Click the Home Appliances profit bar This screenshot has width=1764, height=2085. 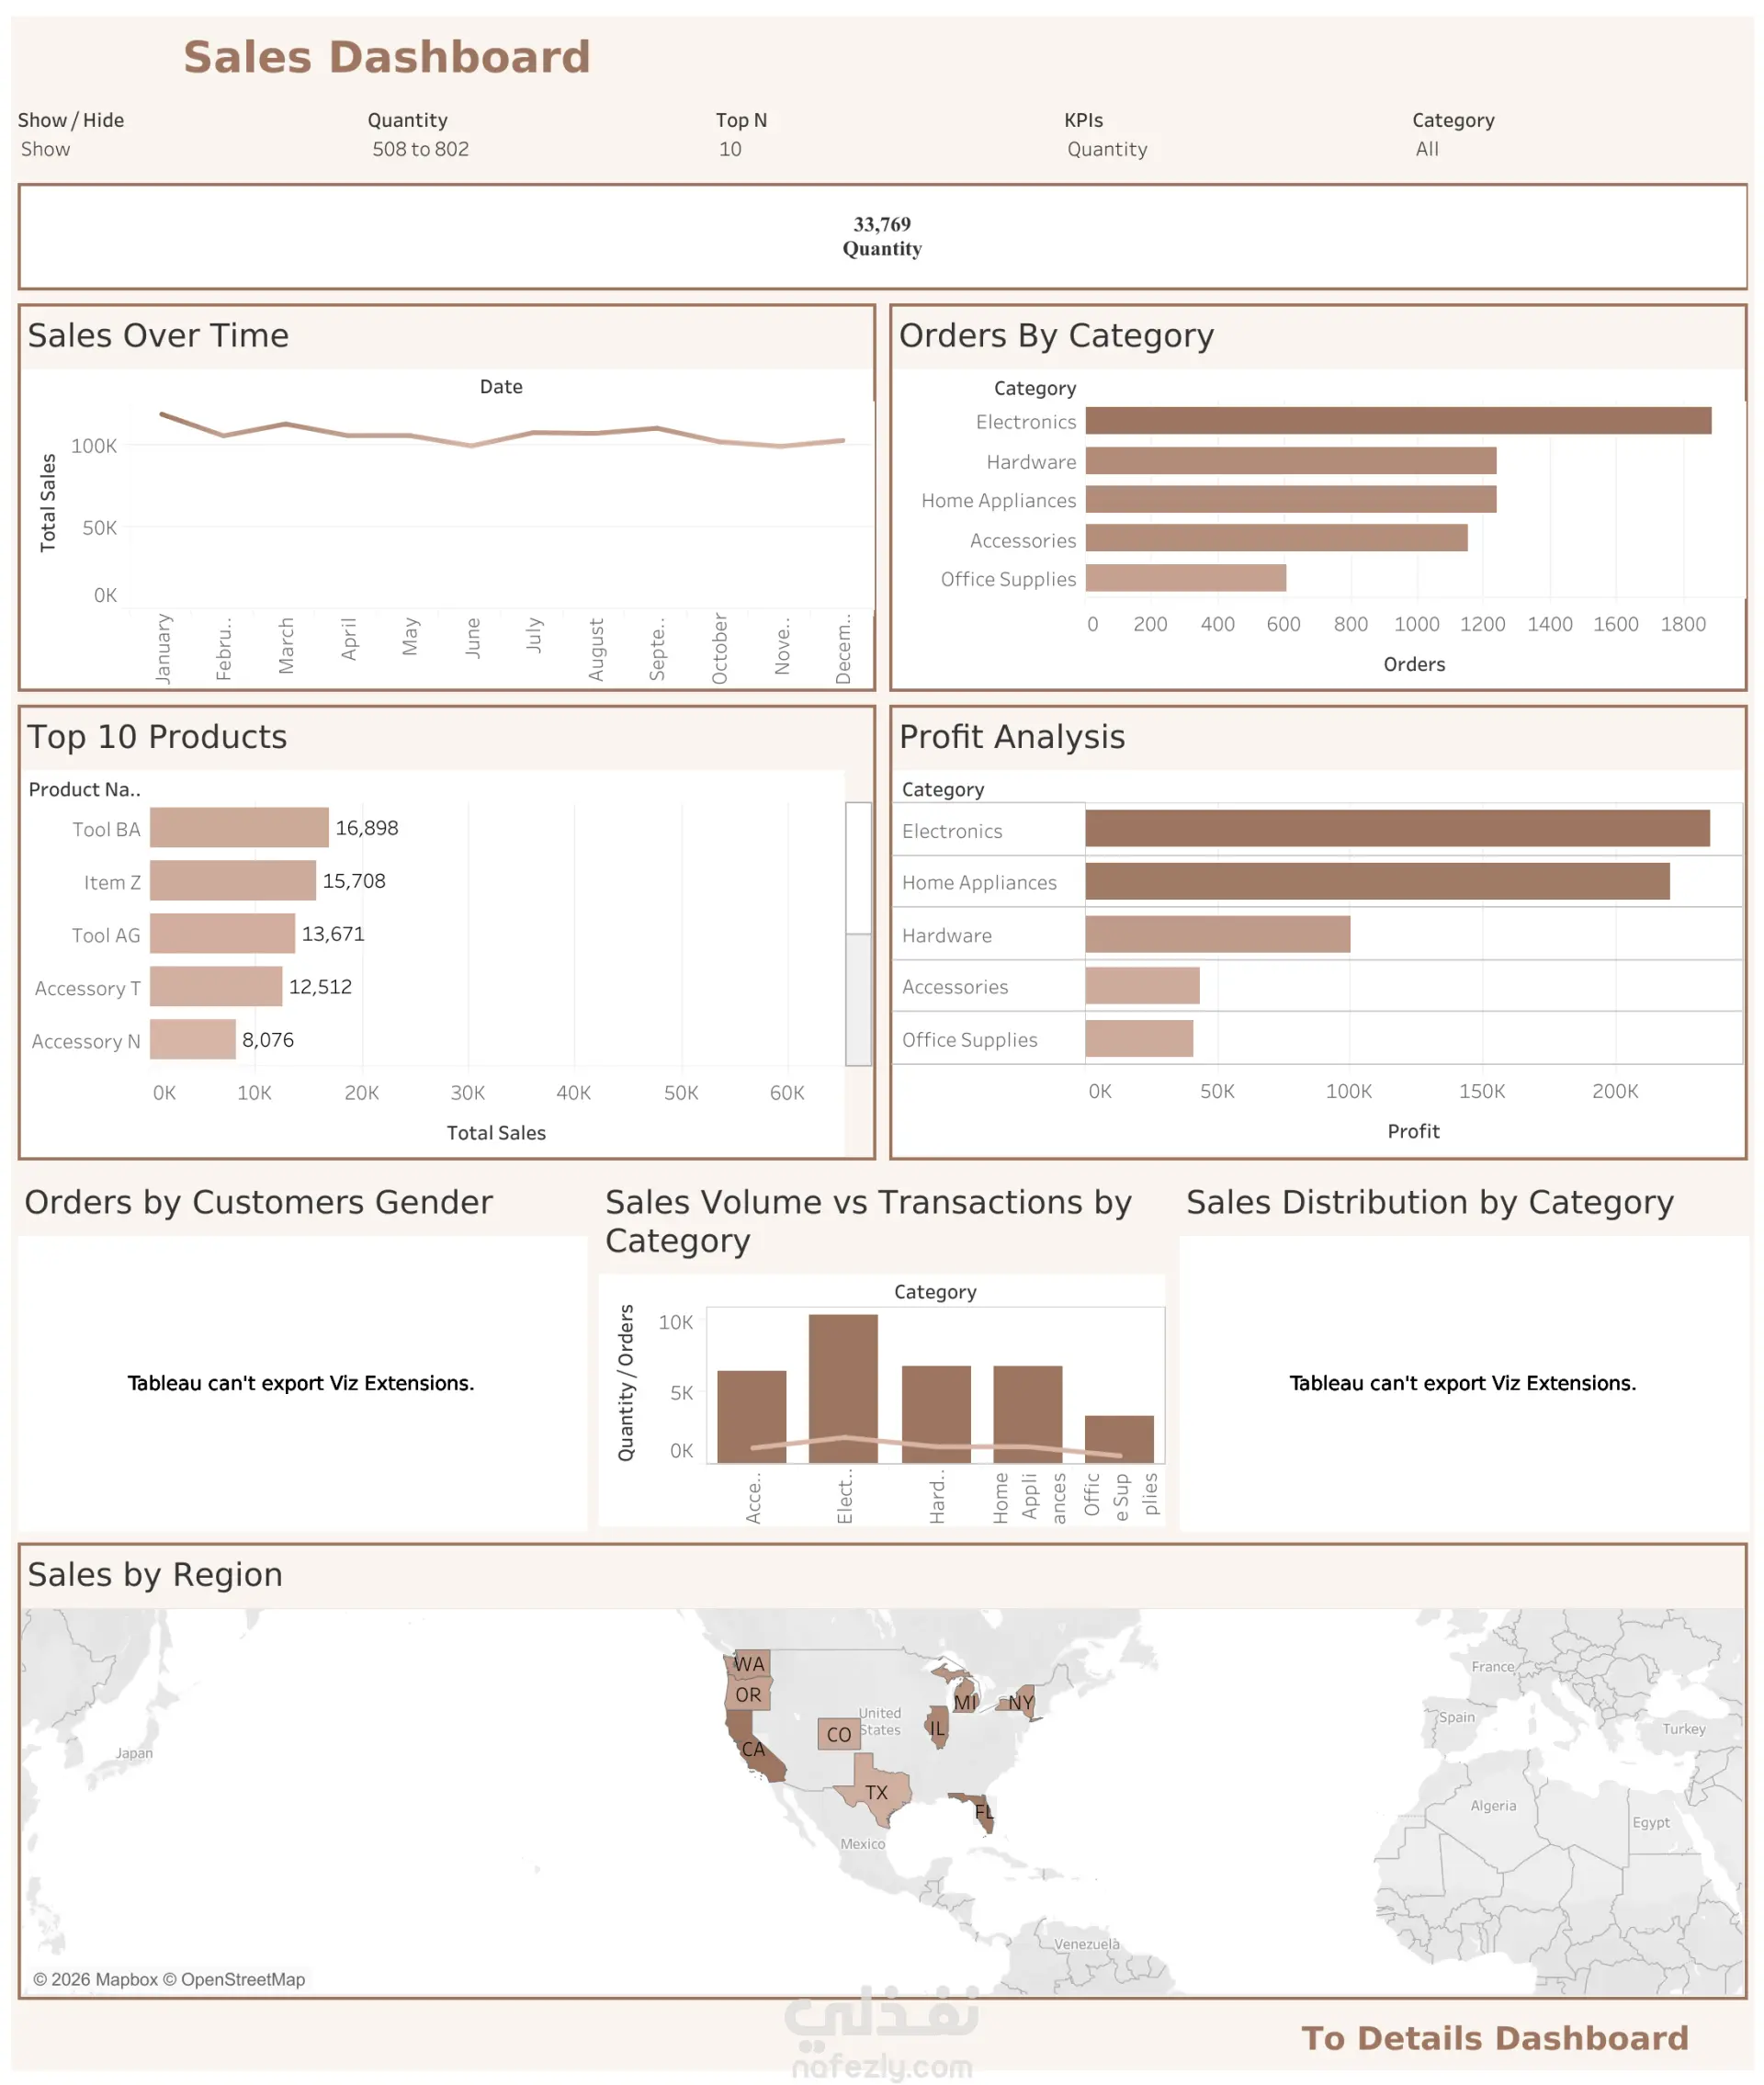click(1376, 881)
